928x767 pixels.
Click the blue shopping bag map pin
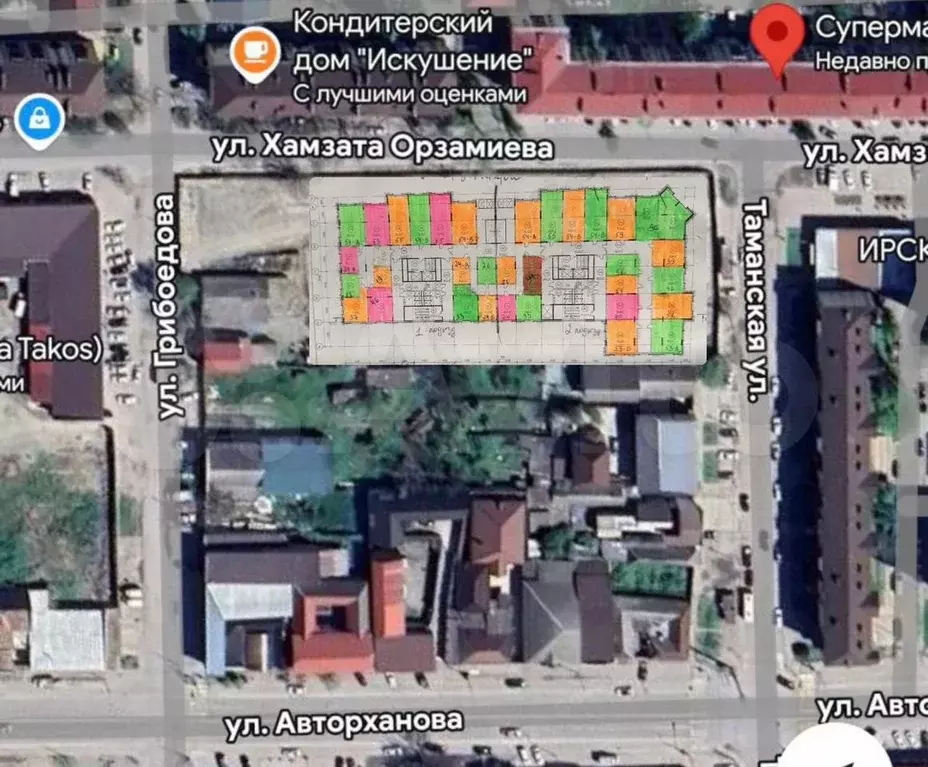point(39,121)
